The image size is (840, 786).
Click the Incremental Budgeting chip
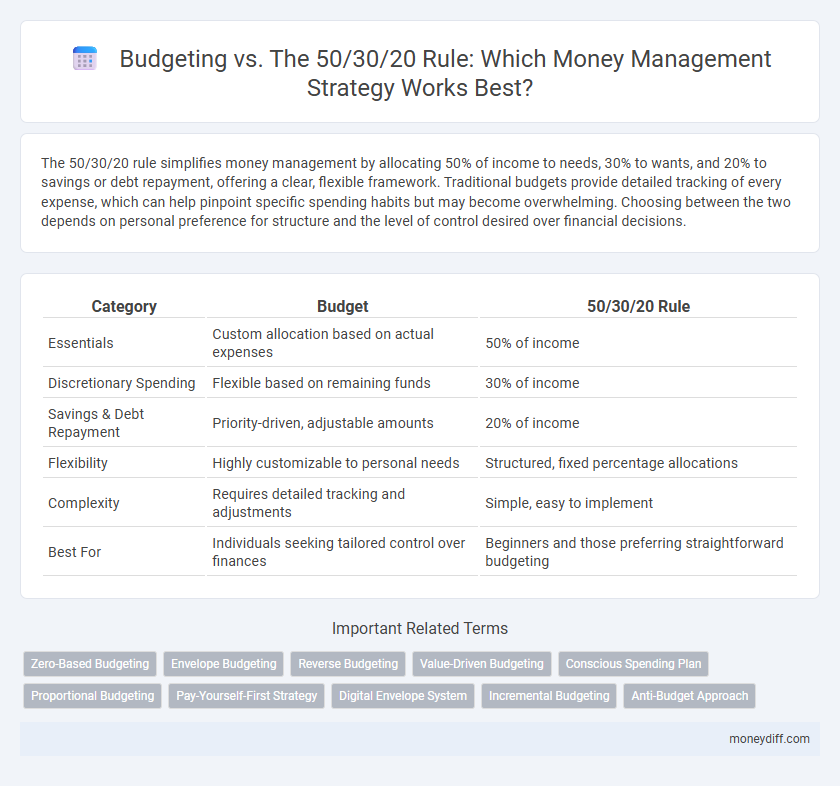coord(548,695)
